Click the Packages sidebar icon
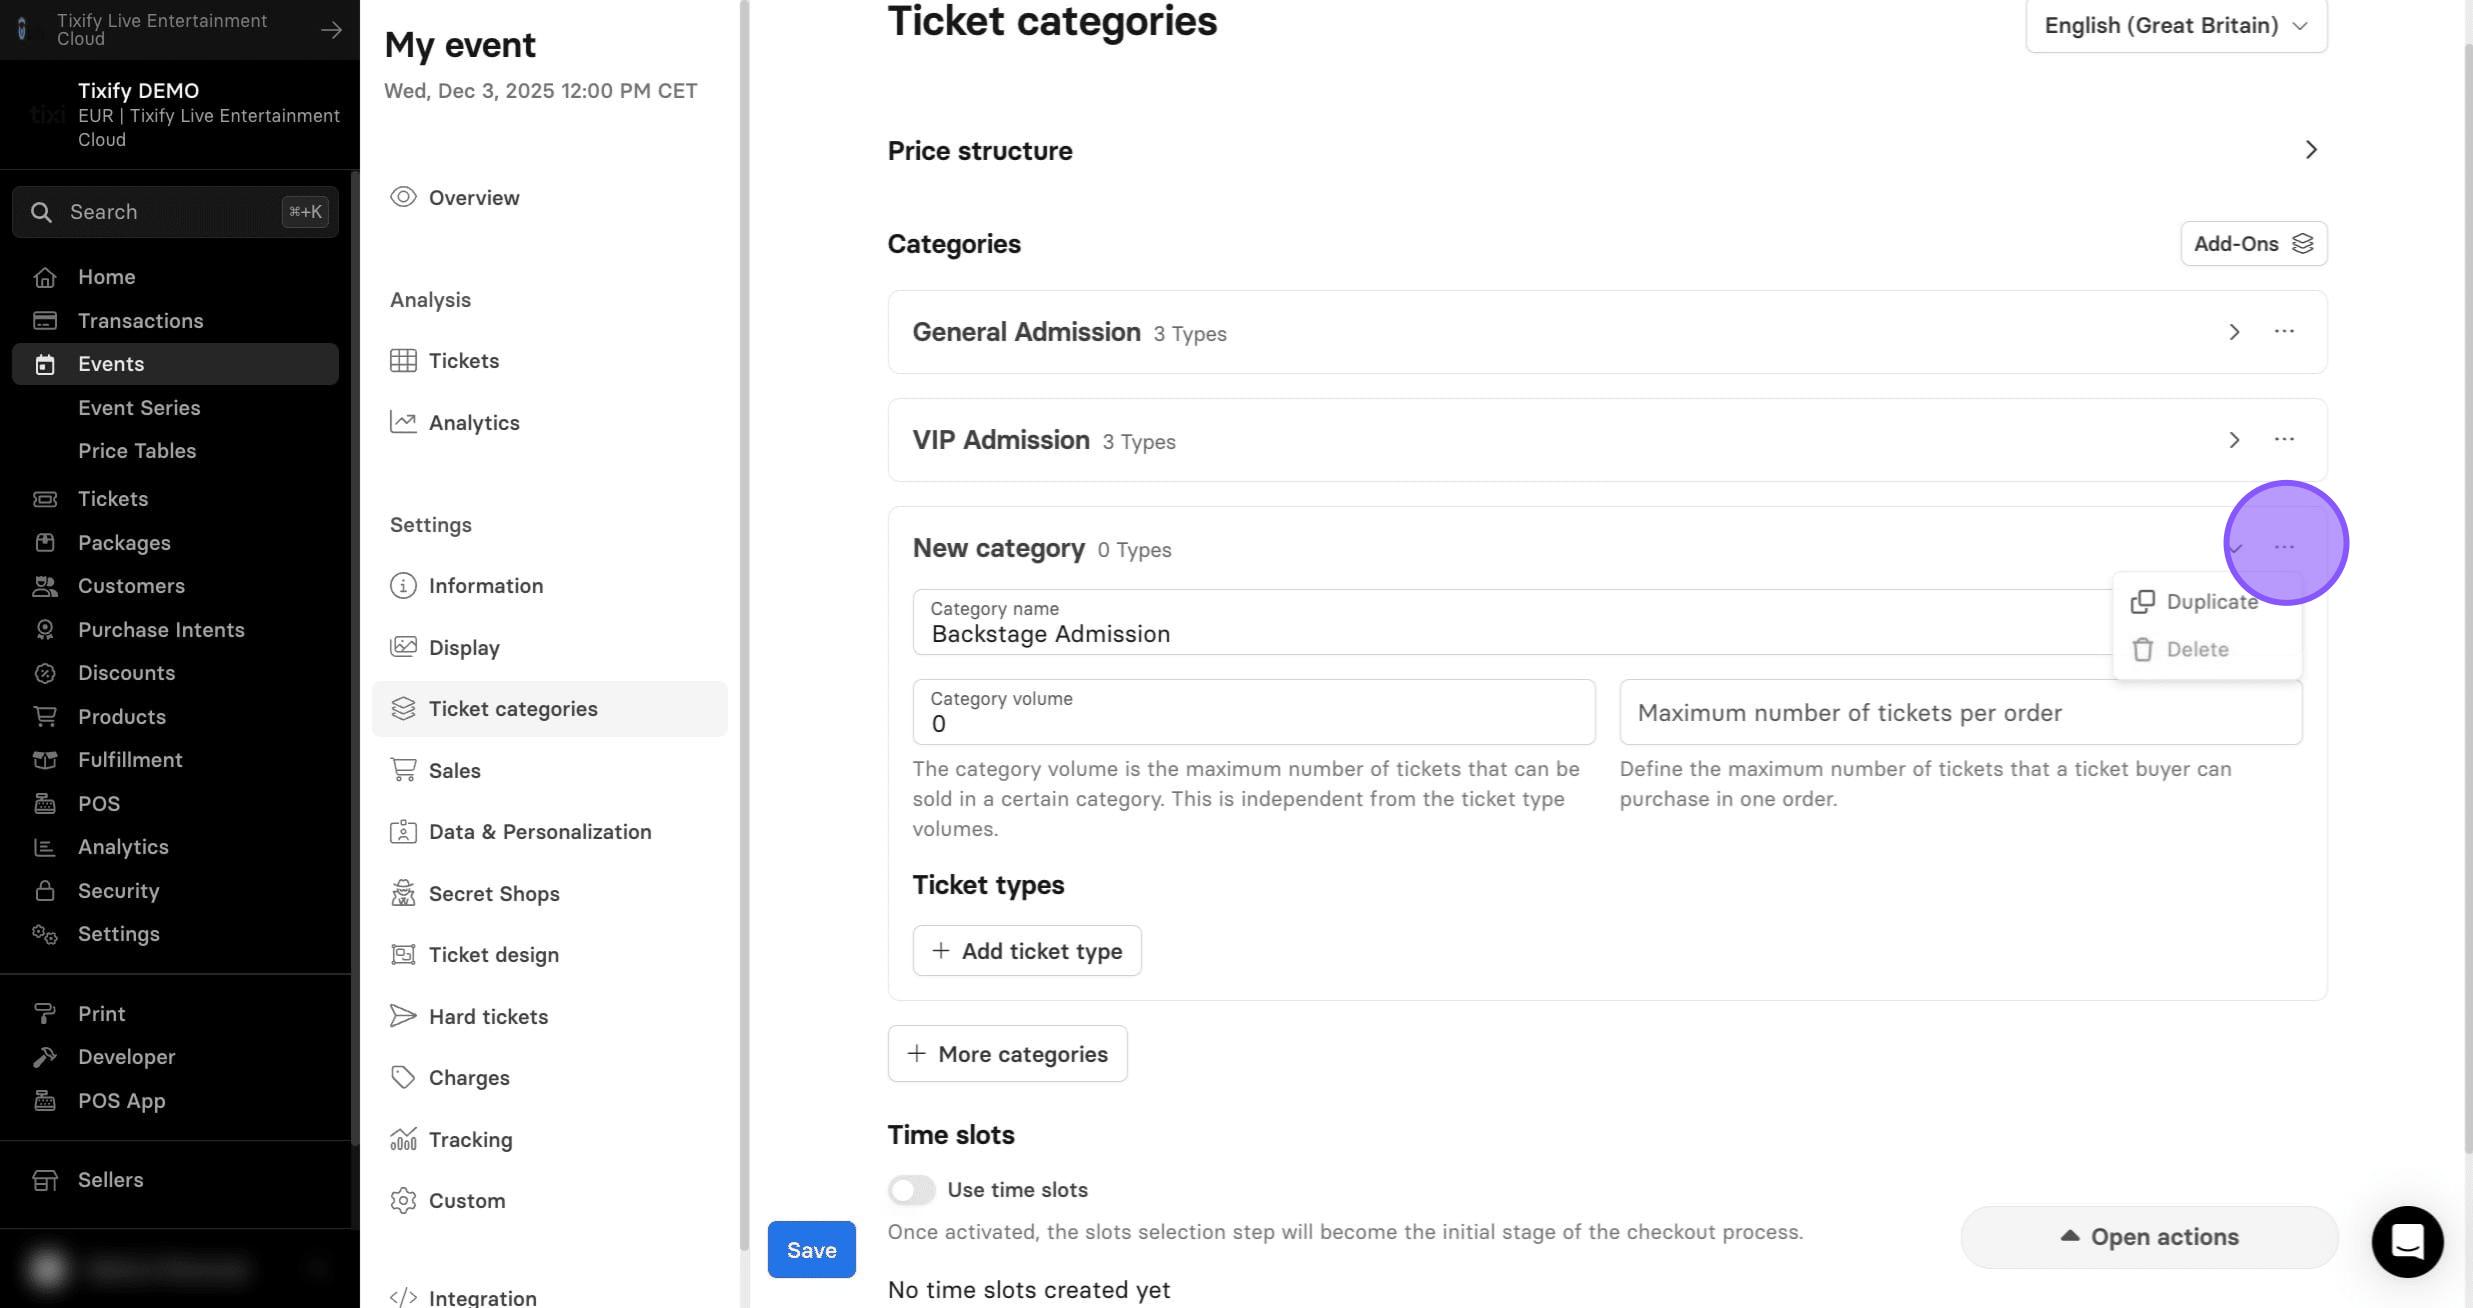Viewport: 2473px width, 1308px height. (45, 543)
